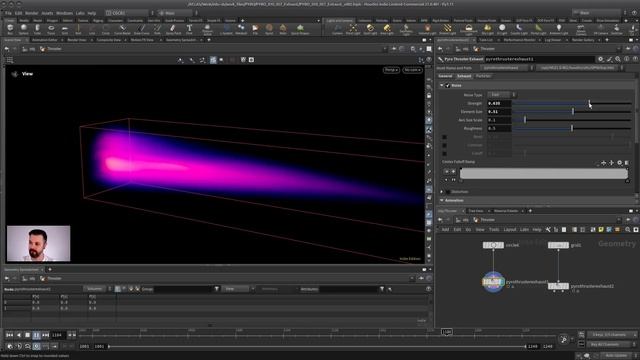Image resolution: width=640 pixels, height=360 pixels.
Task: Select the File shelf tool
Action: (255, 29)
